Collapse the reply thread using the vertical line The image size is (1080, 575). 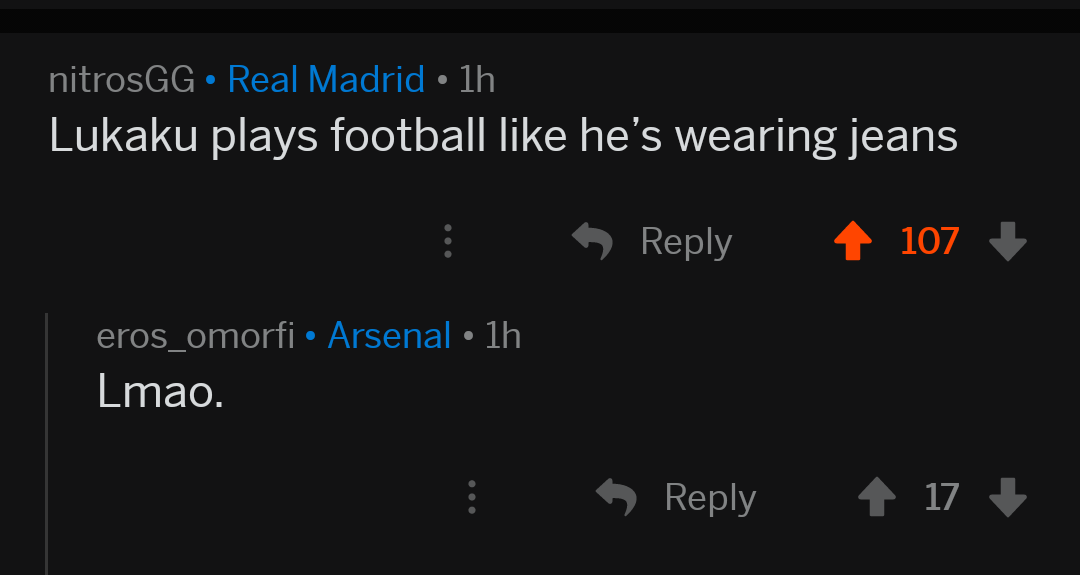(46, 440)
